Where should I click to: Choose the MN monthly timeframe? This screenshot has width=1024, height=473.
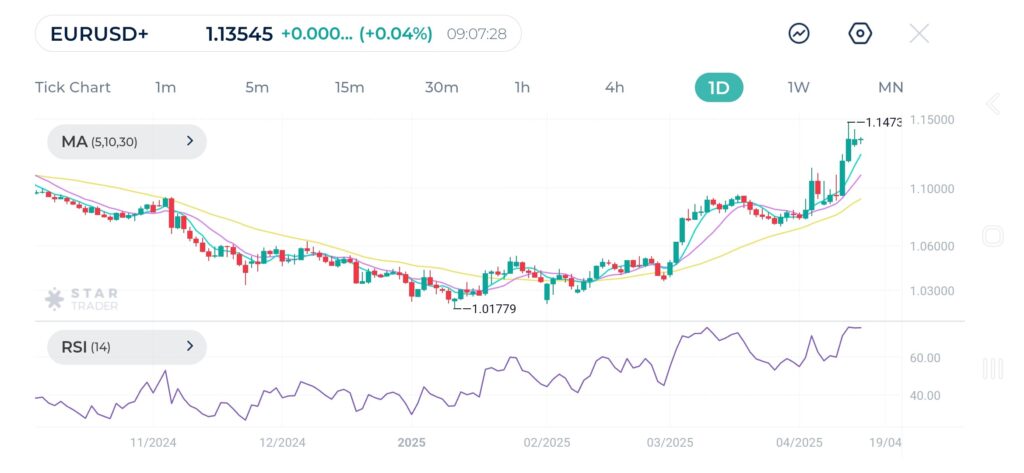(890, 88)
